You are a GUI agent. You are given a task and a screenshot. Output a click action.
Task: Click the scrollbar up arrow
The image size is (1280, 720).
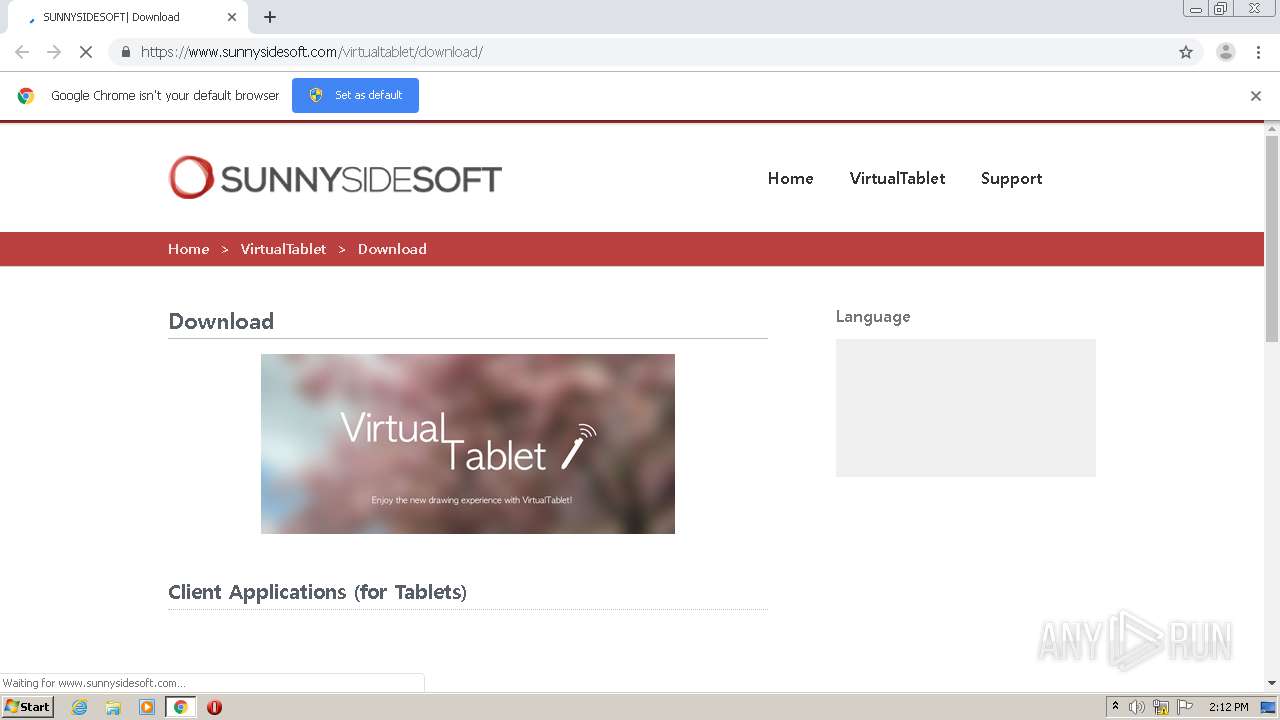(x=1272, y=128)
